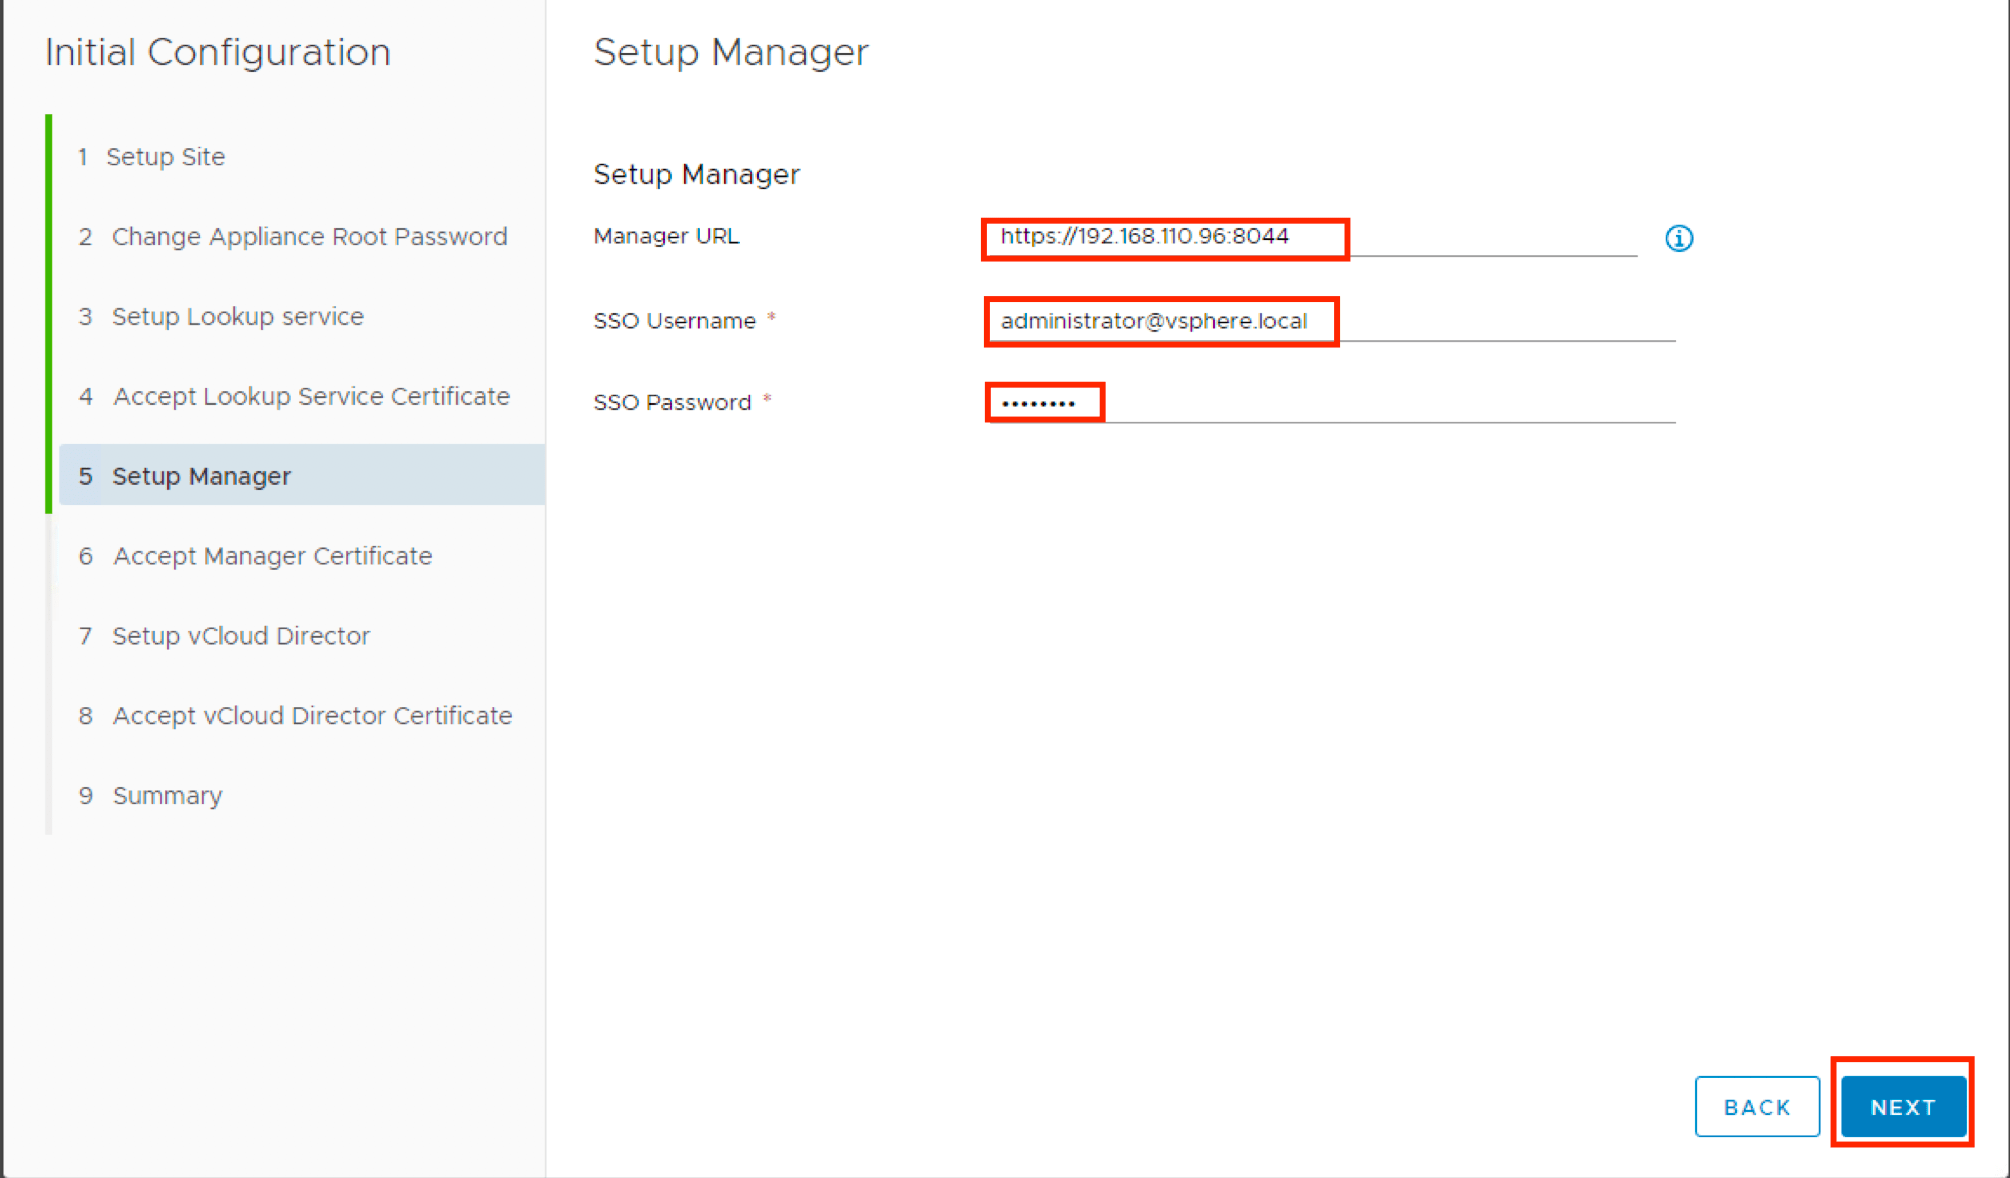Click the SSO Username label
The height and width of the screenshot is (1178, 2010).
click(x=674, y=321)
